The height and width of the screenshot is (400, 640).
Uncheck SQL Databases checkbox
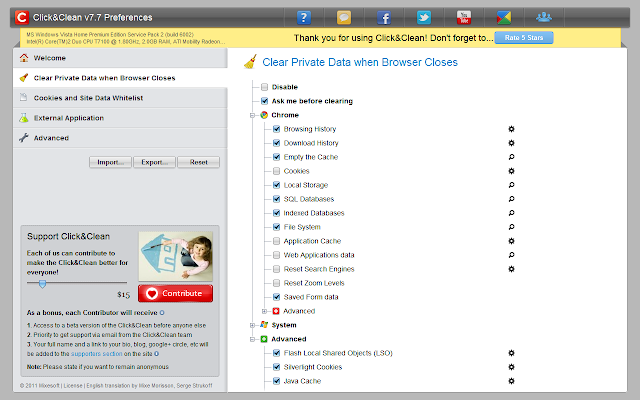point(276,199)
